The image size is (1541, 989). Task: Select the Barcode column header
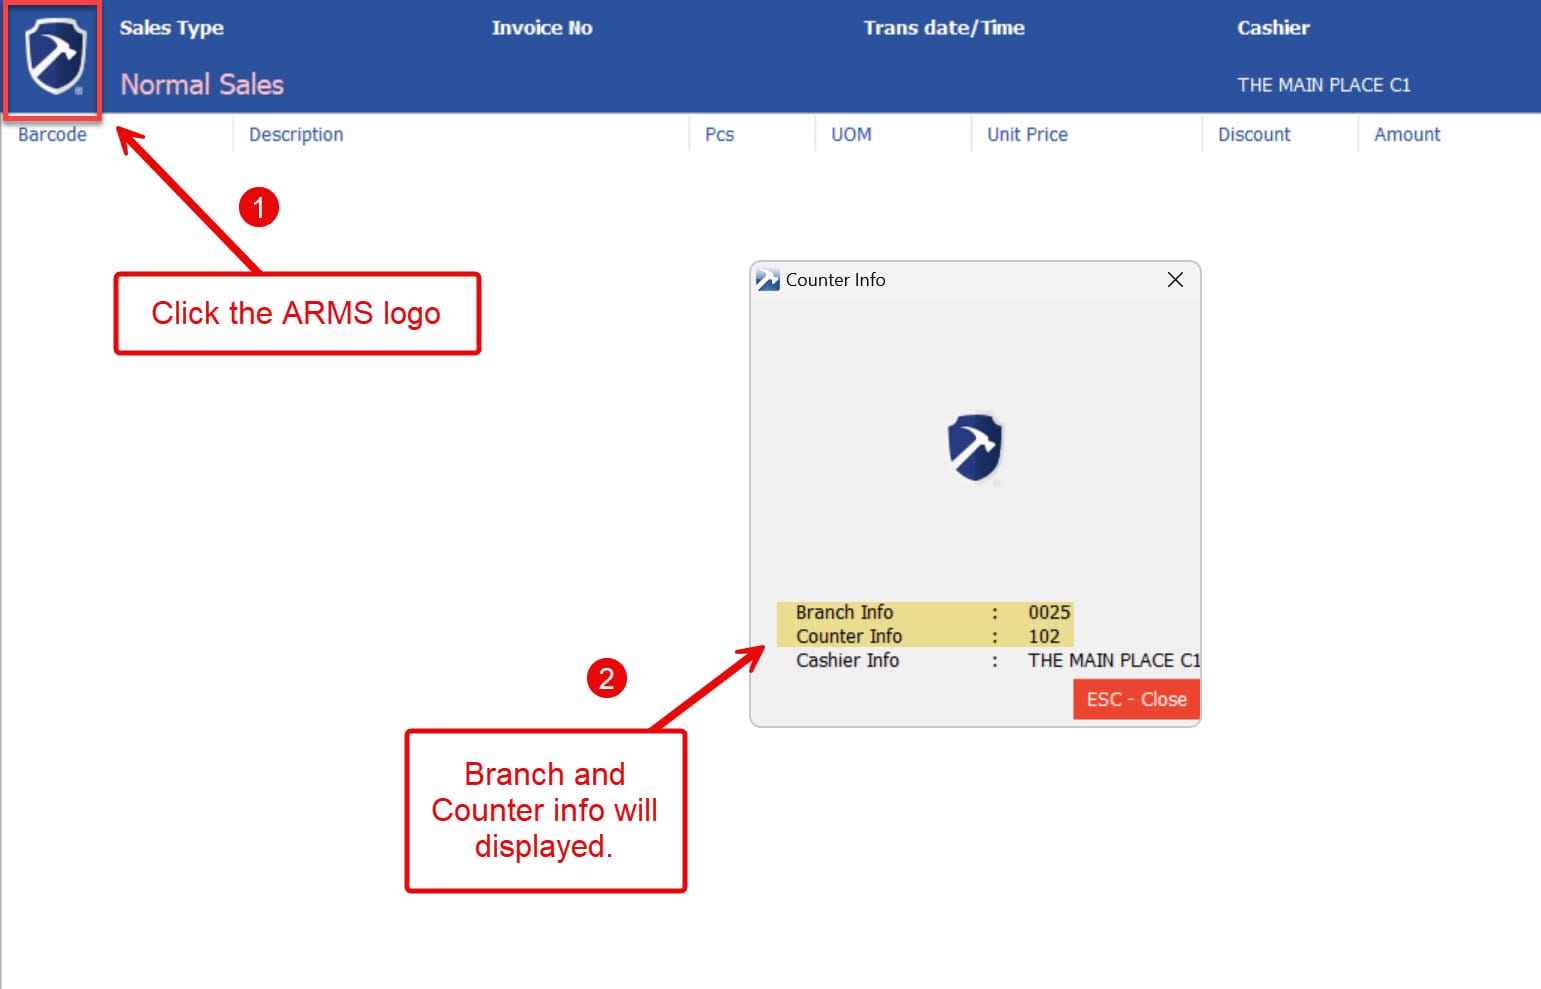point(52,135)
